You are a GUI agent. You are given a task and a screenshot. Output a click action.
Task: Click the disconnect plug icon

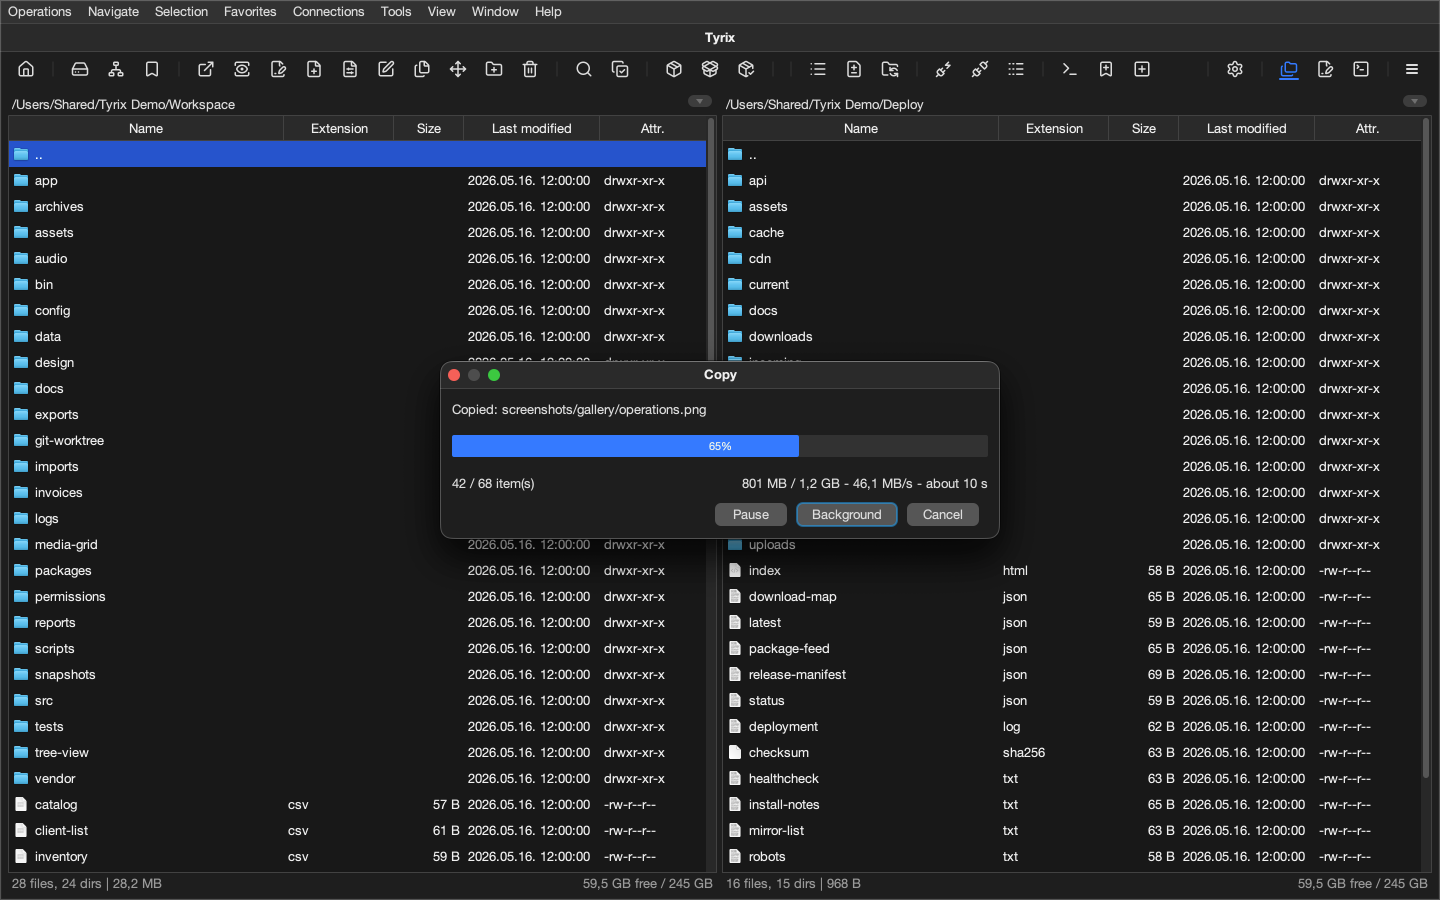click(x=980, y=69)
